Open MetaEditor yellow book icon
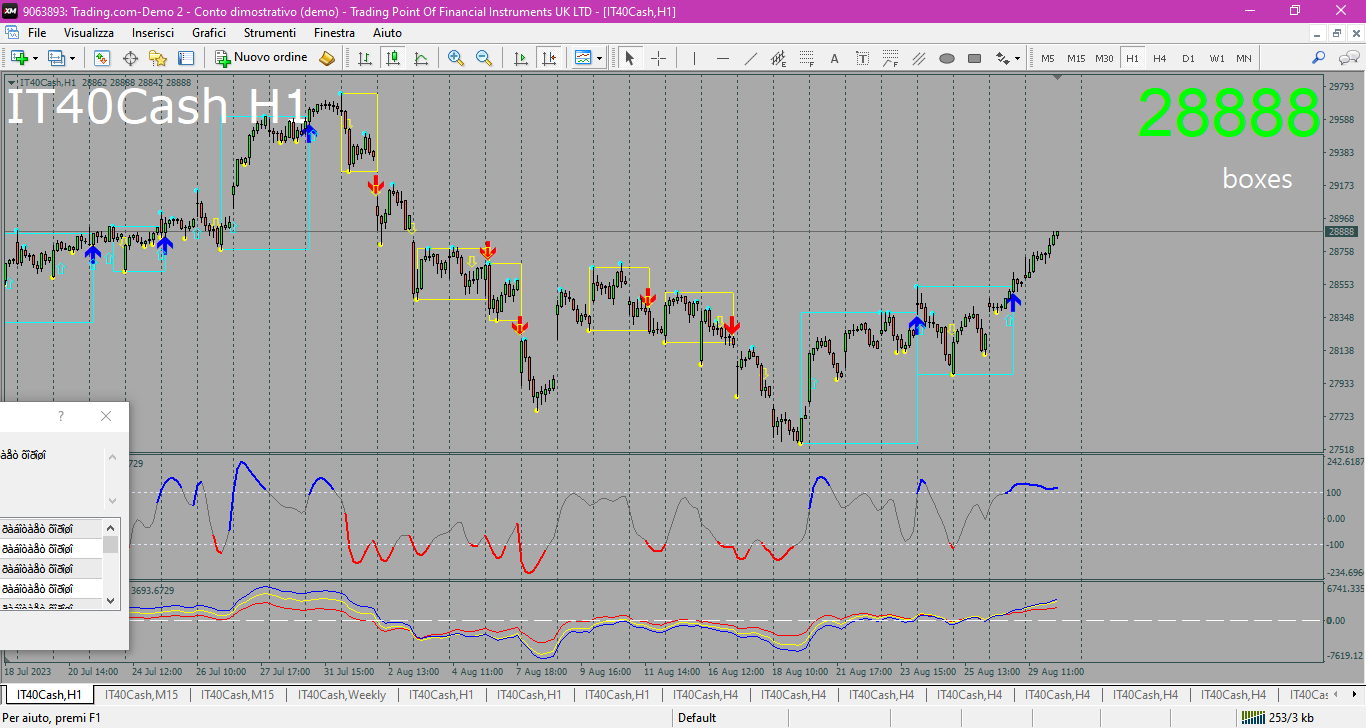The width and height of the screenshot is (1366, 728). tap(327, 58)
